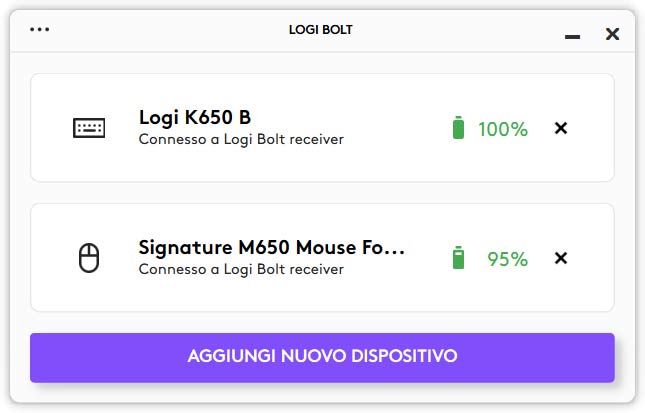
Task: Remove the Signature M650 Mouse device
Action: point(561,258)
